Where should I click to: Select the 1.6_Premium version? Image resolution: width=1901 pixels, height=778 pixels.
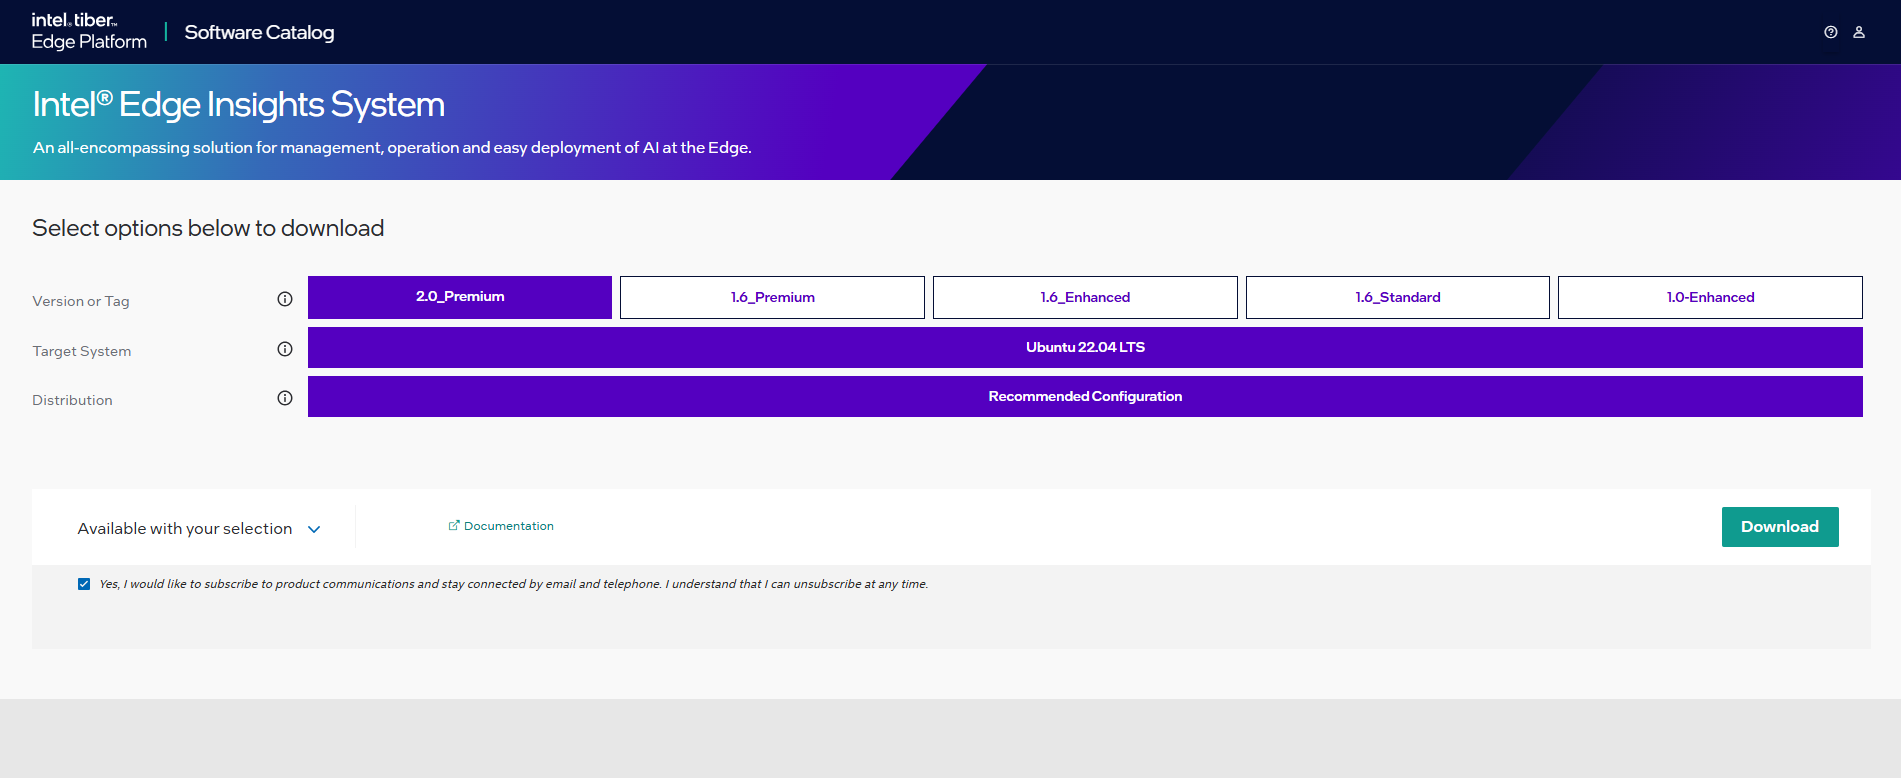[772, 297]
